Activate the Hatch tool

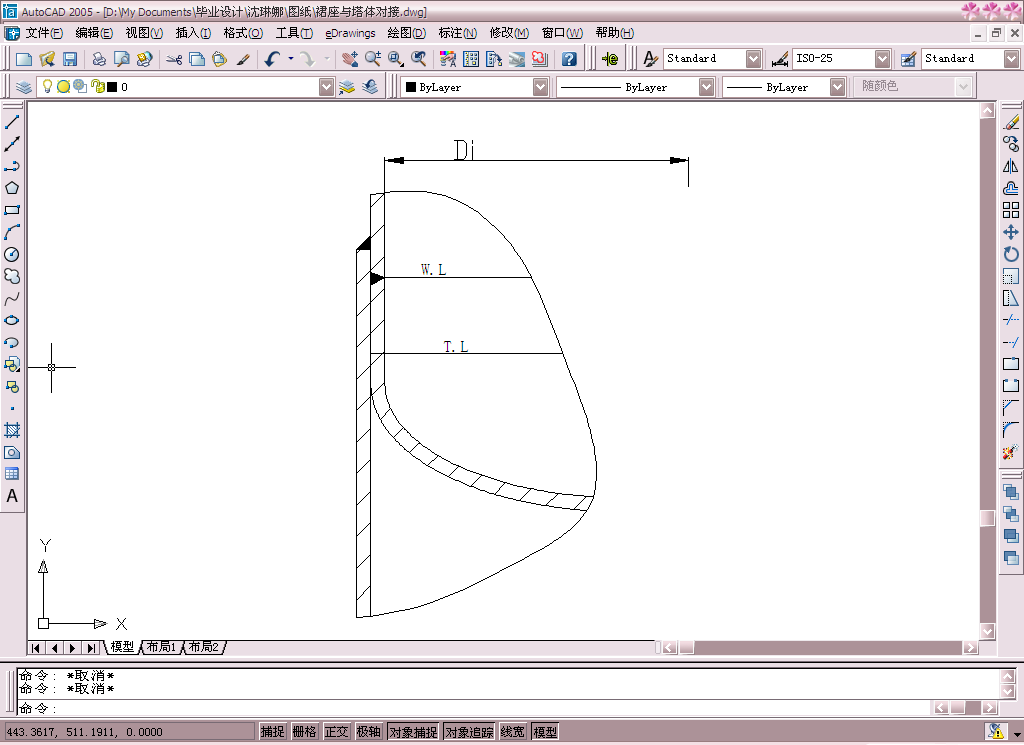point(12,430)
